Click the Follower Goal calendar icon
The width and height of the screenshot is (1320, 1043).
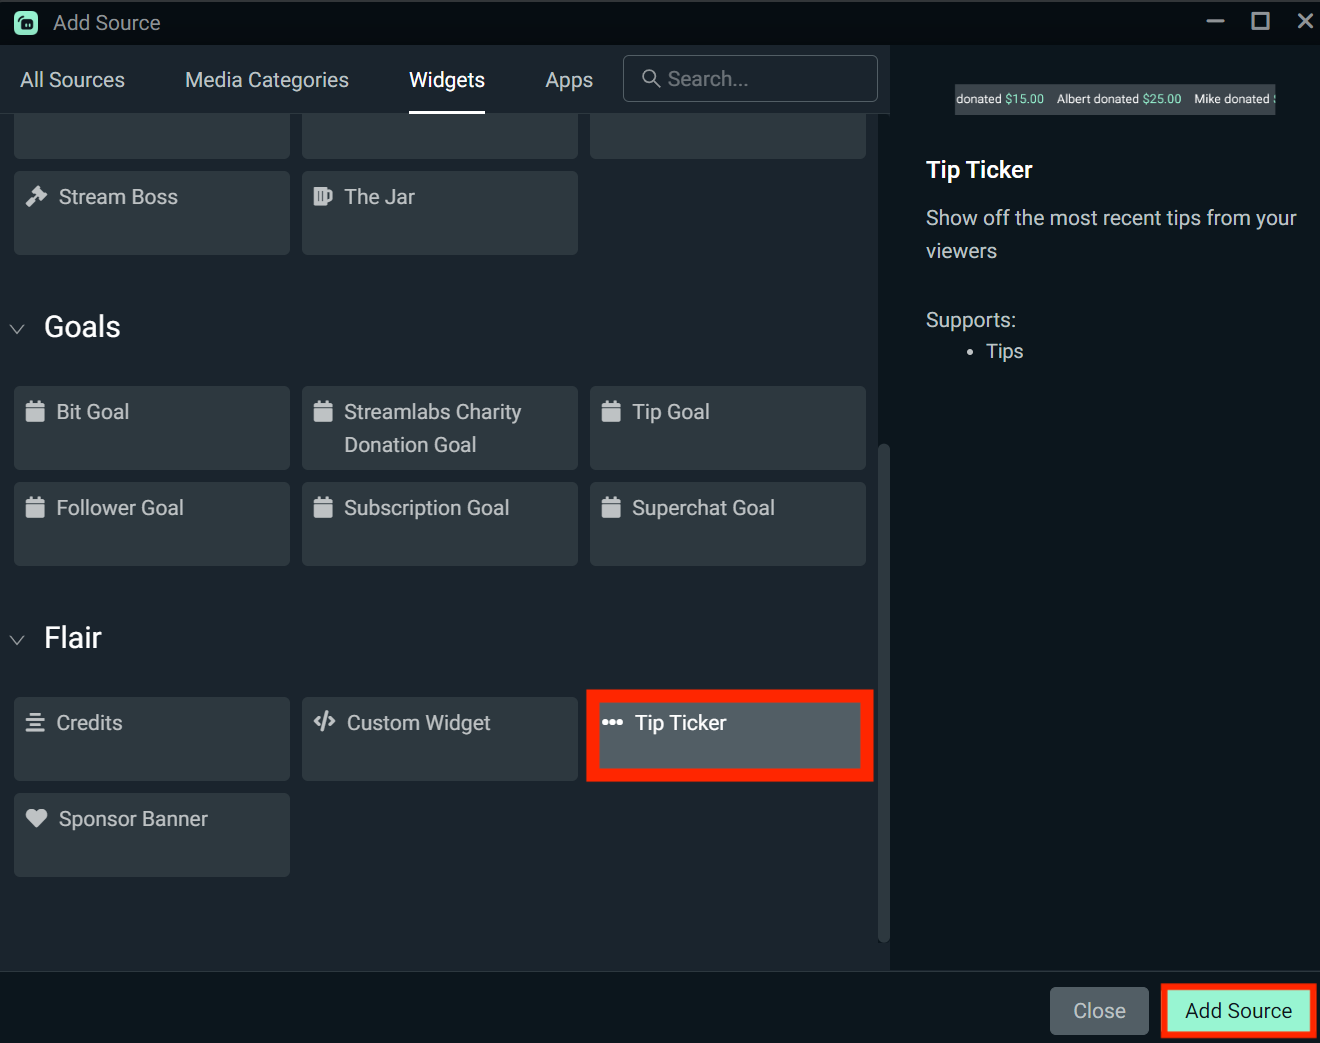(x=36, y=507)
